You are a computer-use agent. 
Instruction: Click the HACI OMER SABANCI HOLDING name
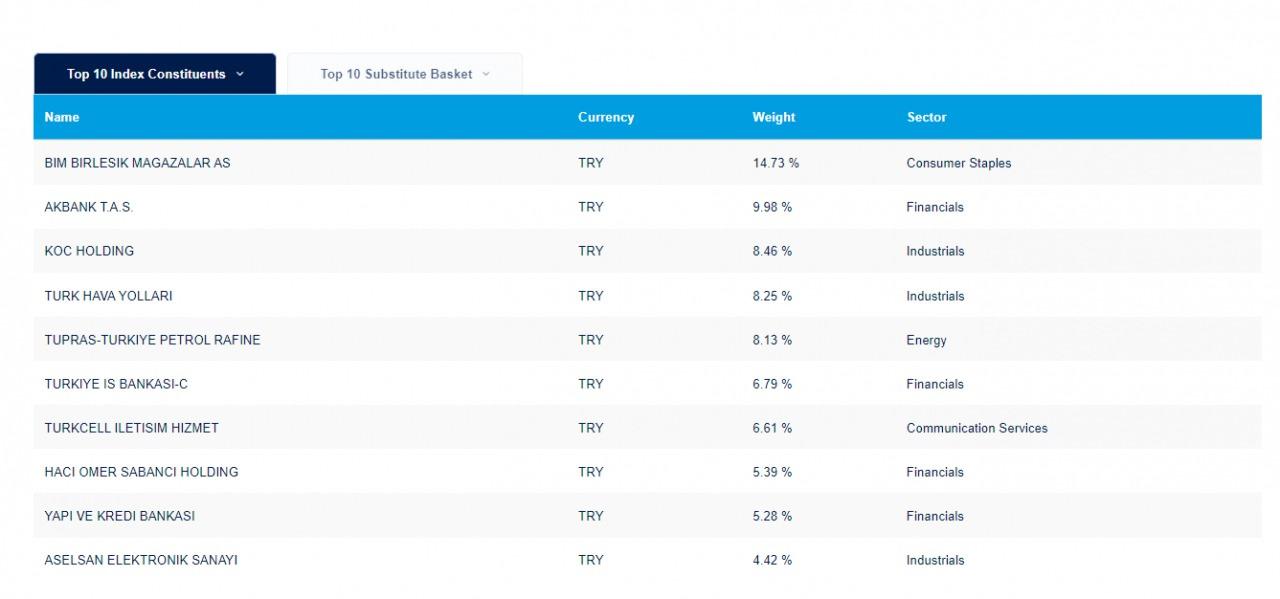(x=141, y=472)
